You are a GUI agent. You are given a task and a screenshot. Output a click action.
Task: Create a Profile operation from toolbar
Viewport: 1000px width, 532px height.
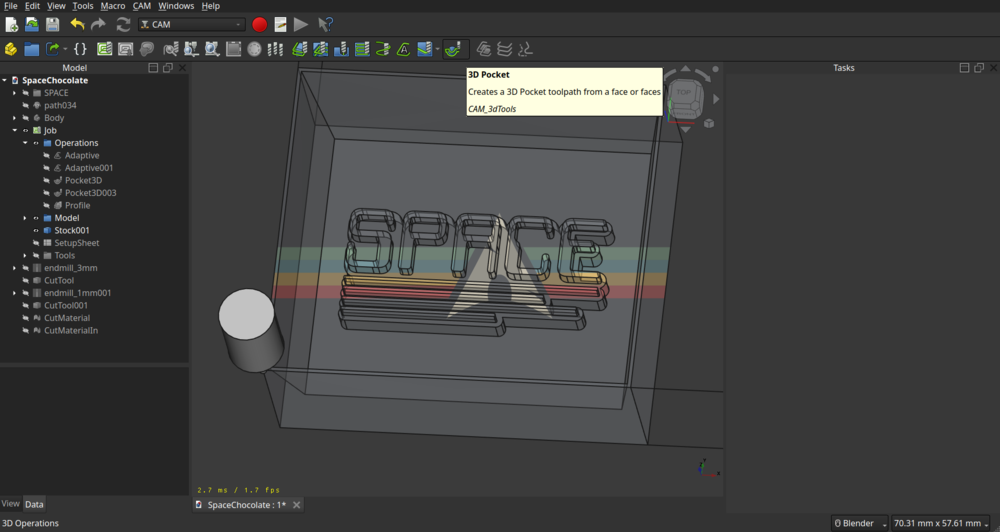tap(300, 49)
